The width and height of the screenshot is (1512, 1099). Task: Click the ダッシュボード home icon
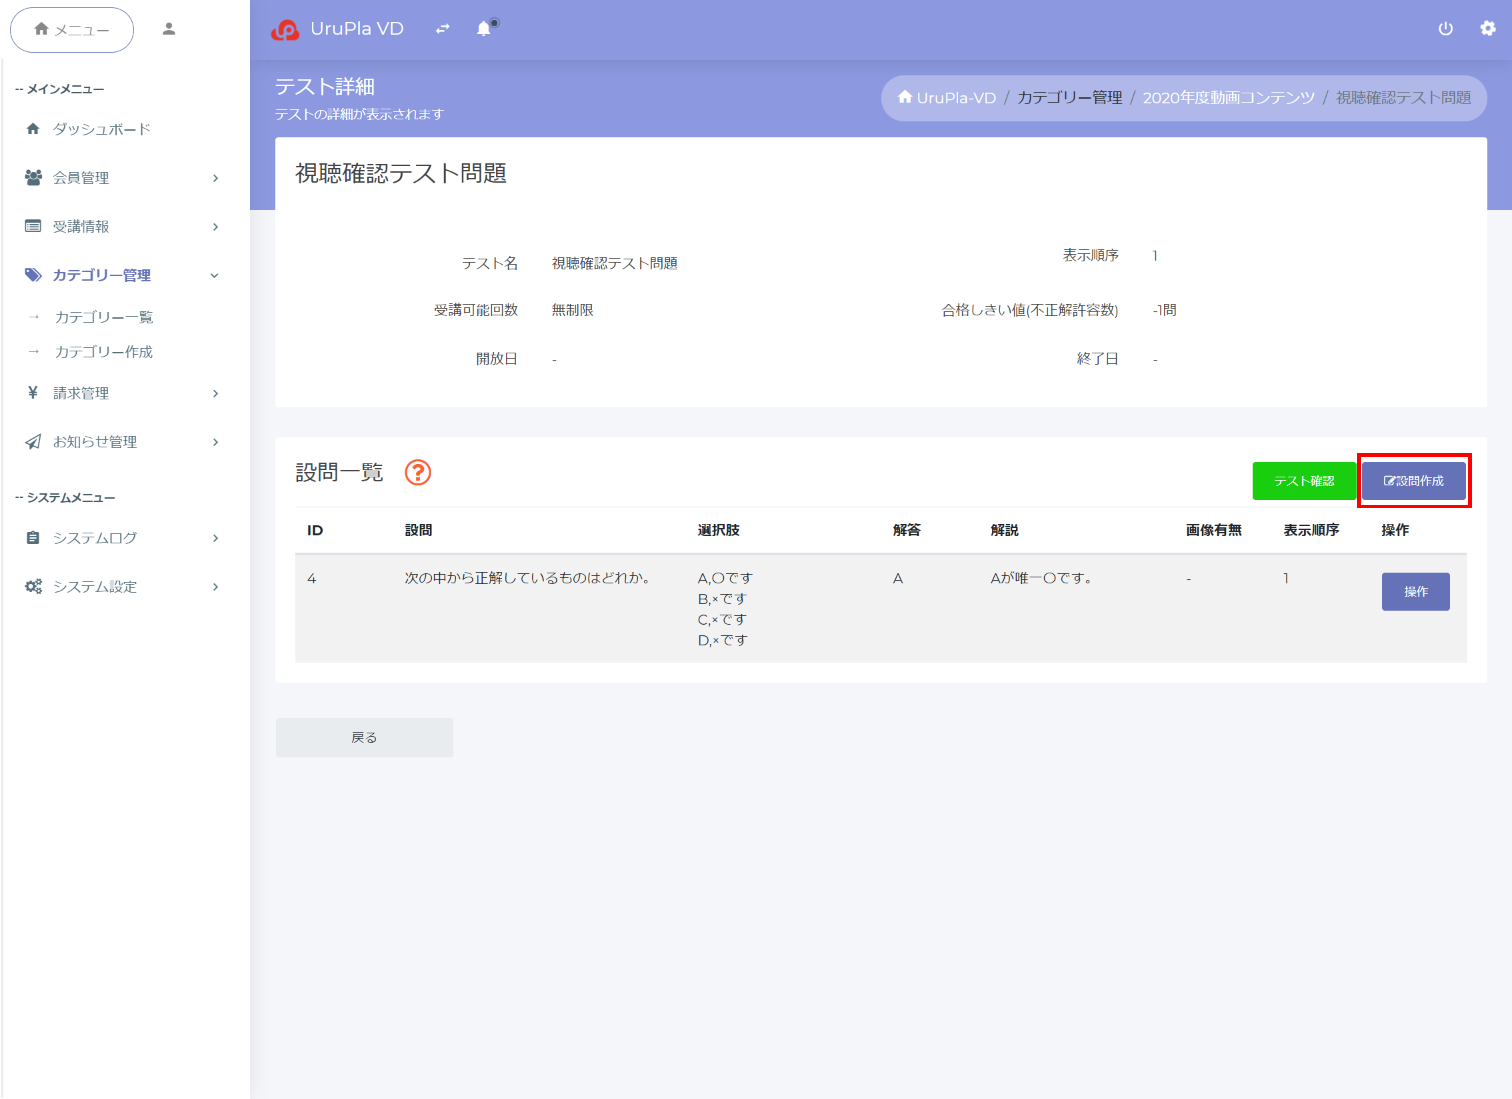tap(33, 129)
